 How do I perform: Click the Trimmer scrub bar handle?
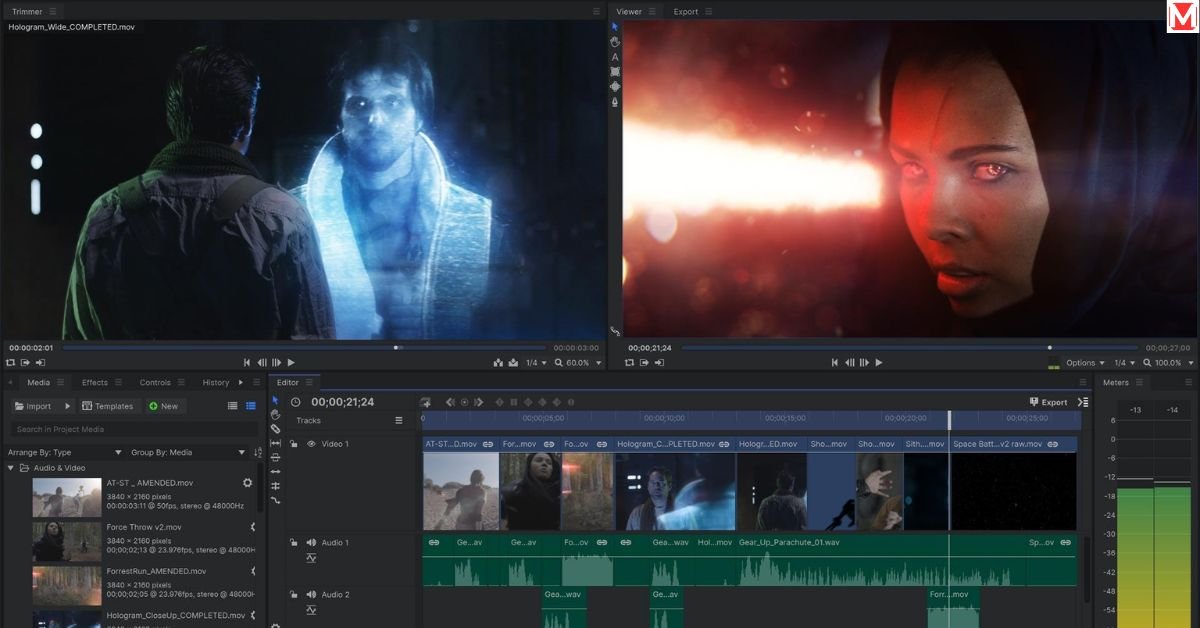[397, 348]
